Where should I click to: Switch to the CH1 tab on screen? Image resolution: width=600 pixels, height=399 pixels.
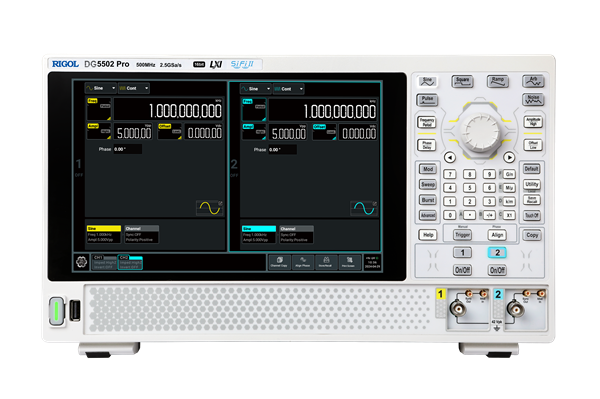point(103,262)
